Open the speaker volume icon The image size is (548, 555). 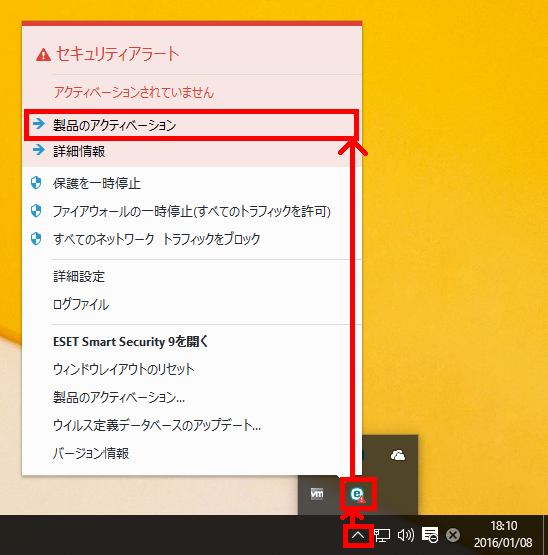(x=406, y=535)
